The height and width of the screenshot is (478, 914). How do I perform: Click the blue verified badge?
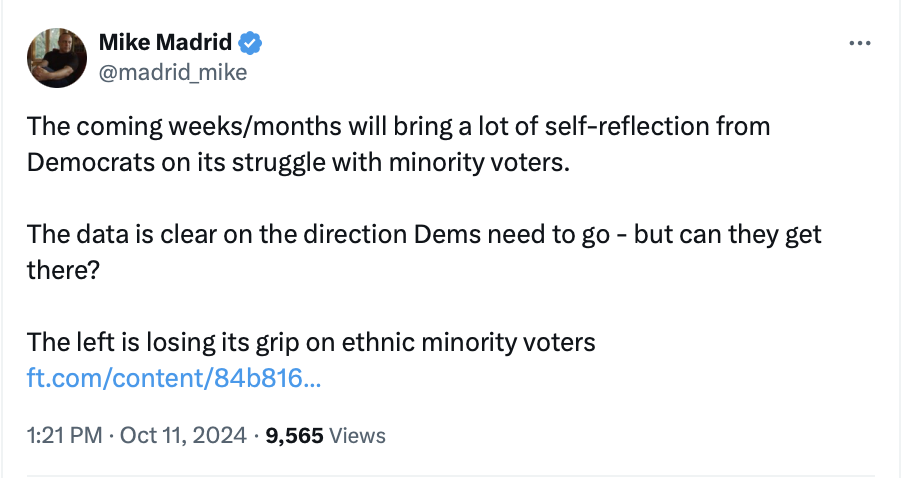click(251, 43)
